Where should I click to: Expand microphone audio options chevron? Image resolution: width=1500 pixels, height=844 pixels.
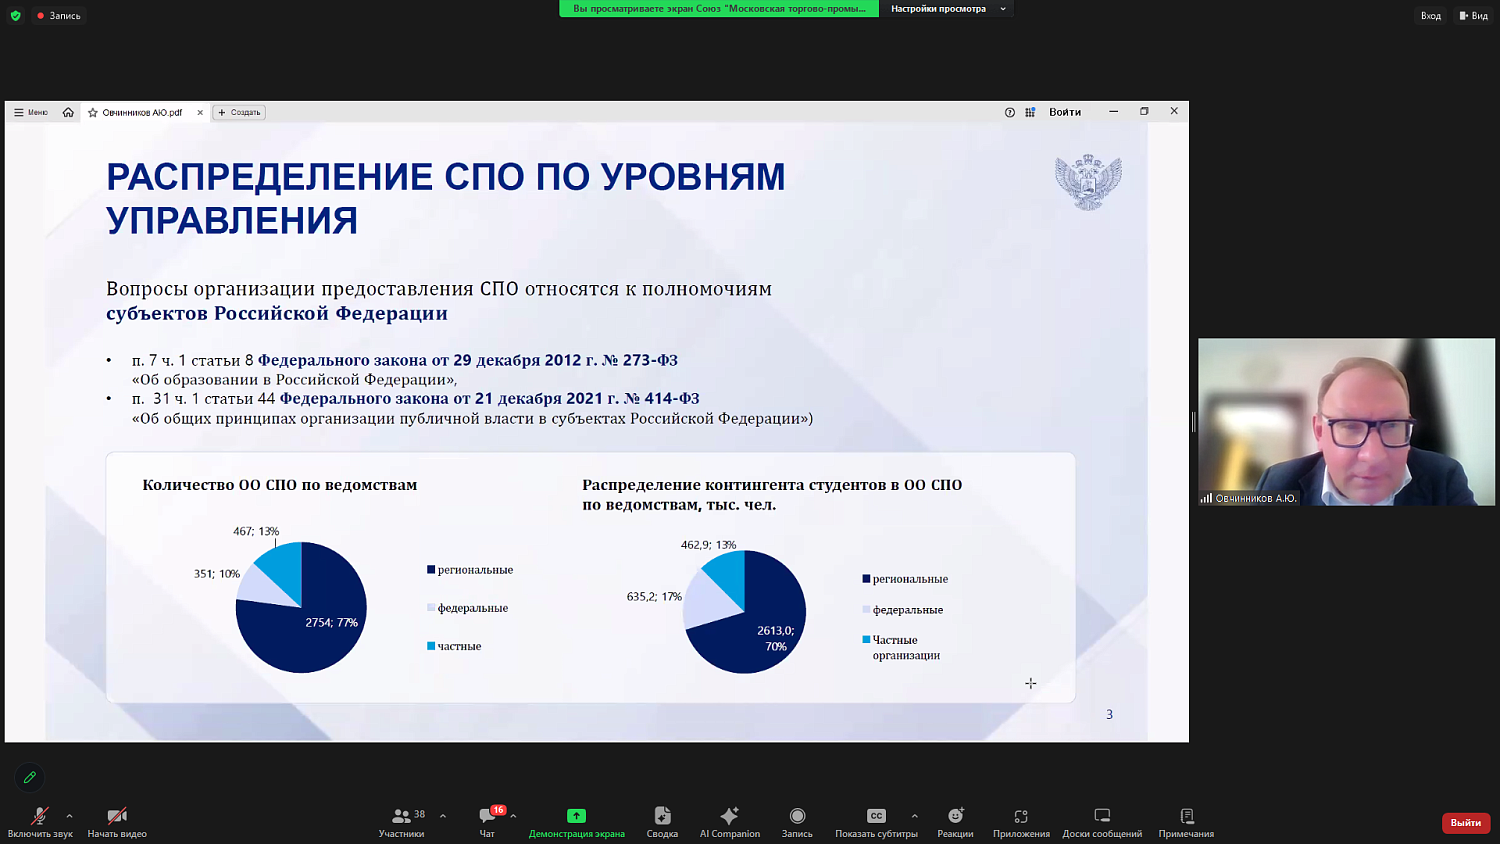tap(68, 815)
